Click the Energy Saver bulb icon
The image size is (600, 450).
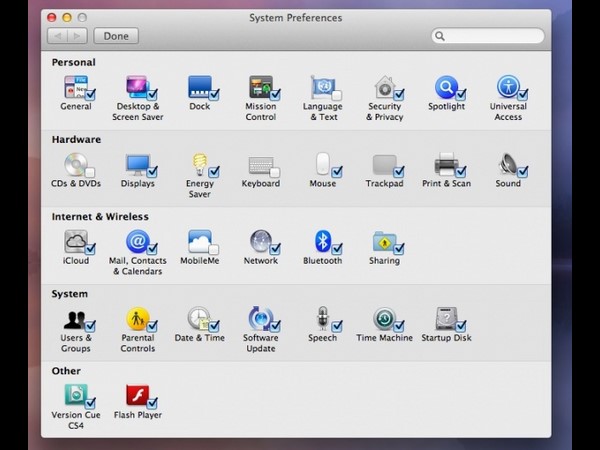point(199,164)
